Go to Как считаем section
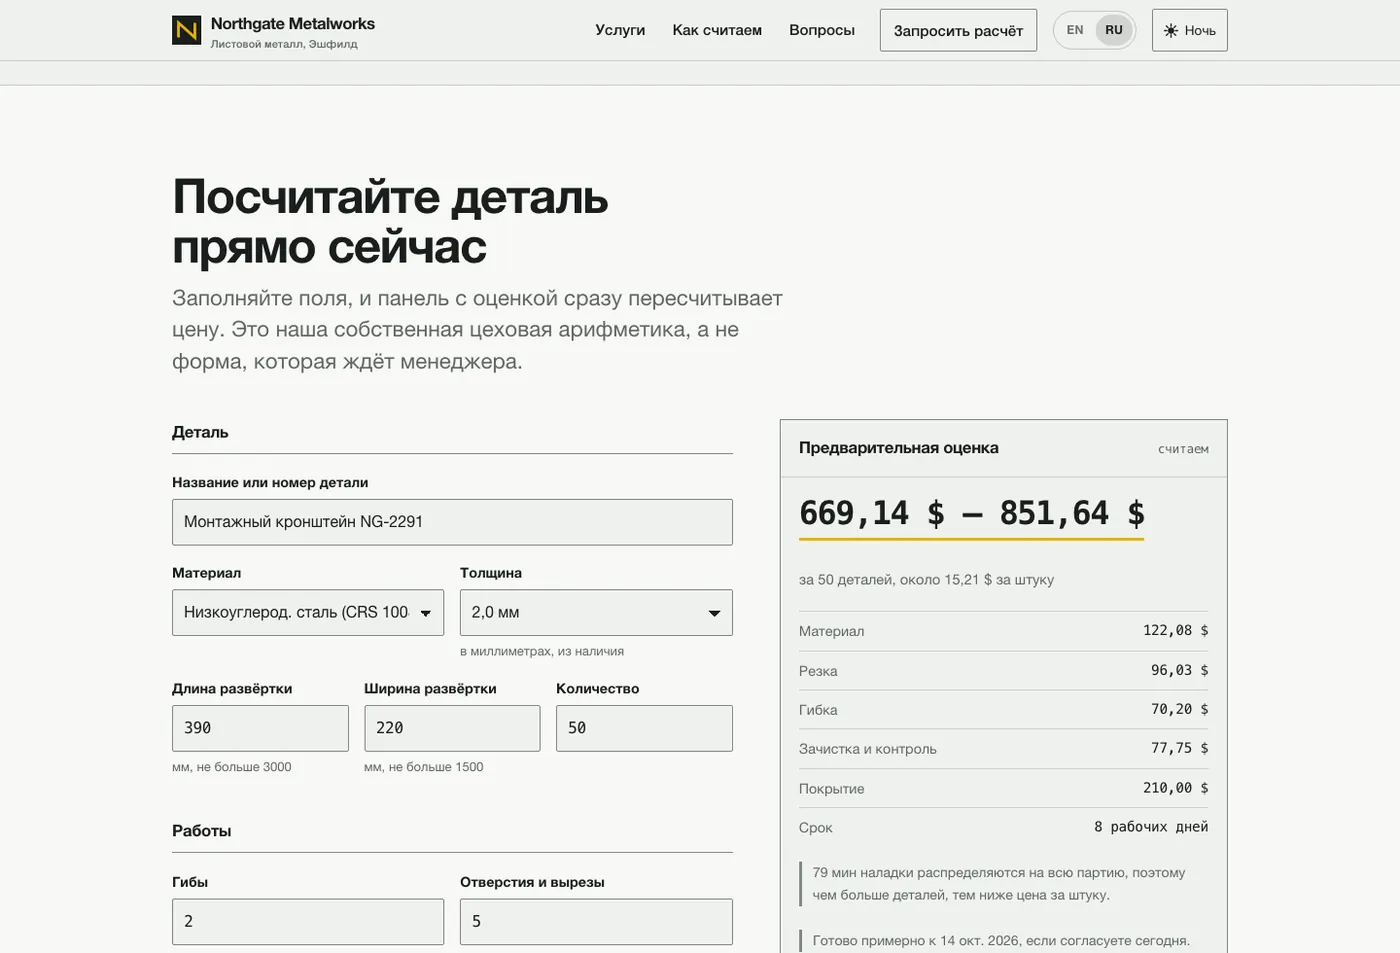 717,30
